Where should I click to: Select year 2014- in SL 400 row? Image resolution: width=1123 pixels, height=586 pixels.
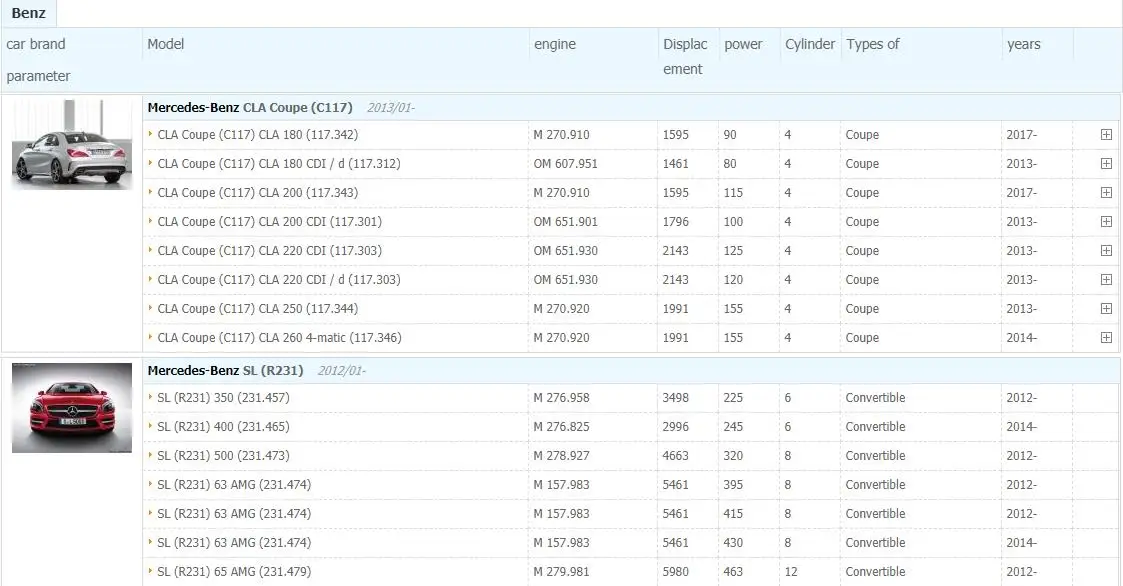point(1021,426)
